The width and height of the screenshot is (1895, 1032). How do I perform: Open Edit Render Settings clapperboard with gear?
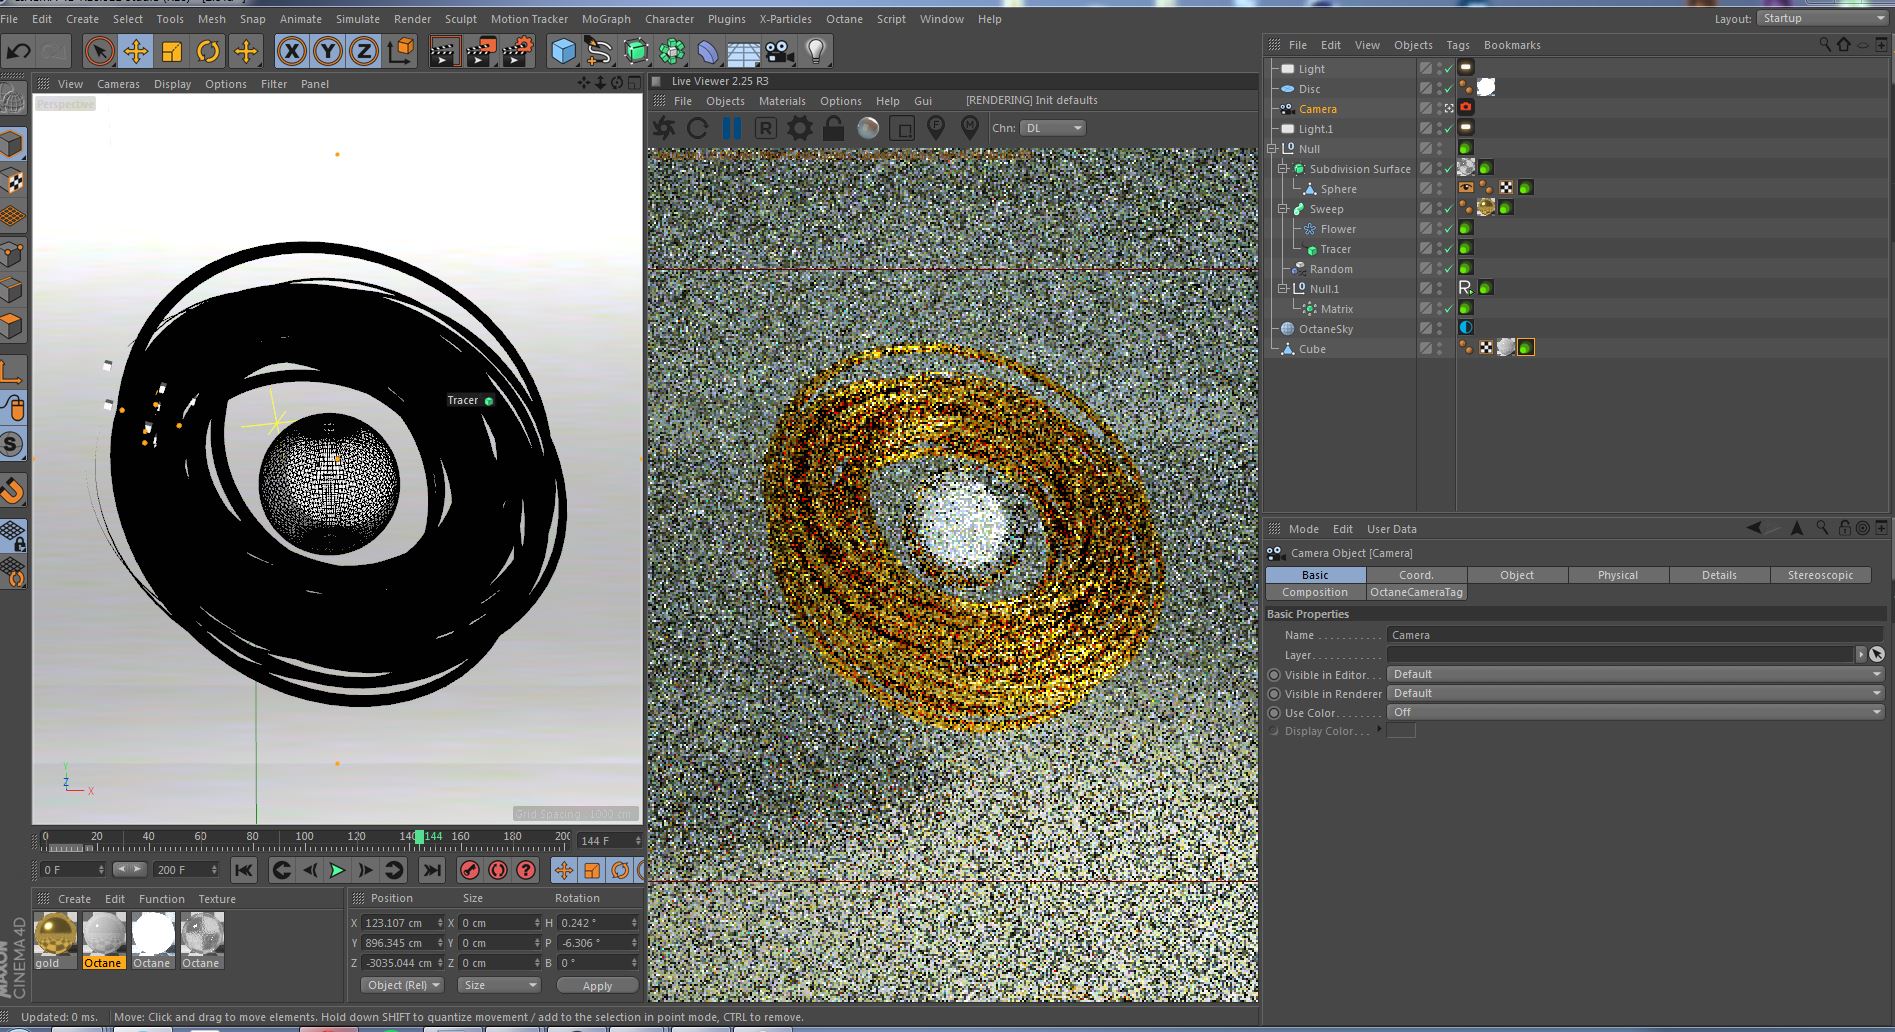(x=518, y=51)
